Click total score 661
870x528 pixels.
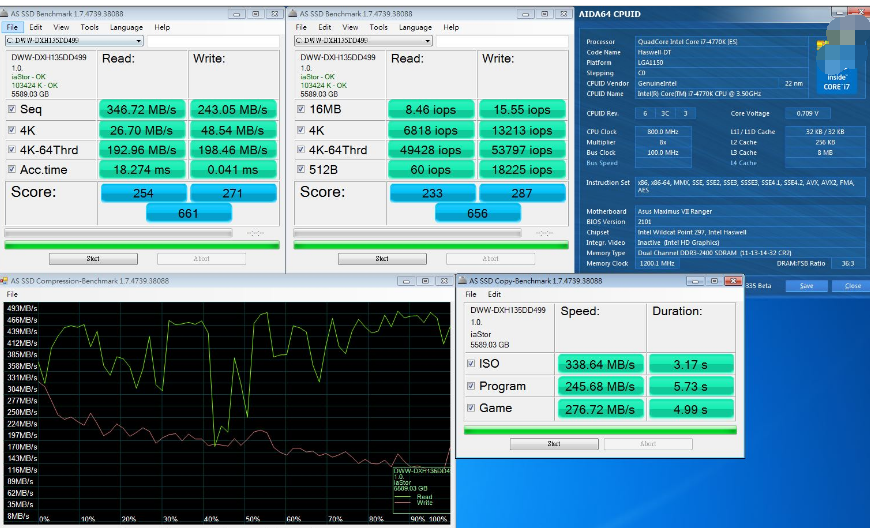[189, 213]
